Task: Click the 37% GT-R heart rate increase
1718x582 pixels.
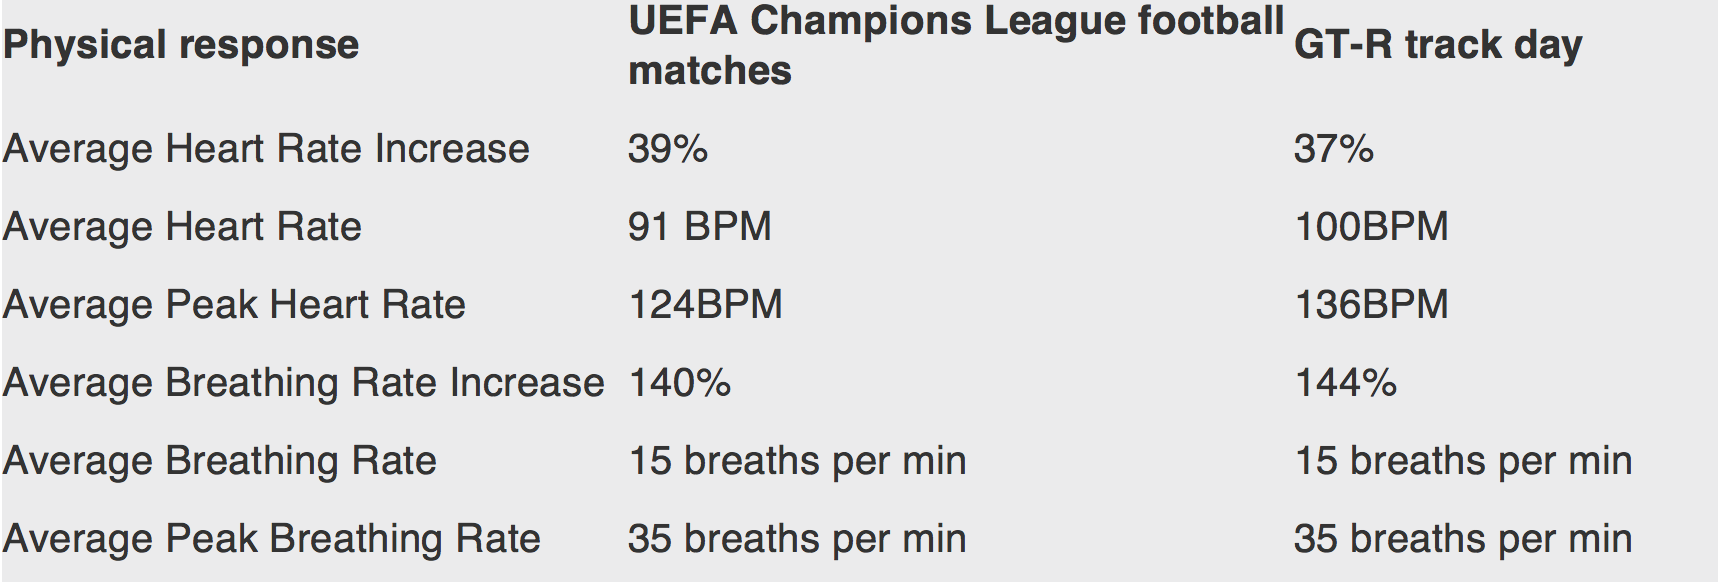Action: 1334,149
